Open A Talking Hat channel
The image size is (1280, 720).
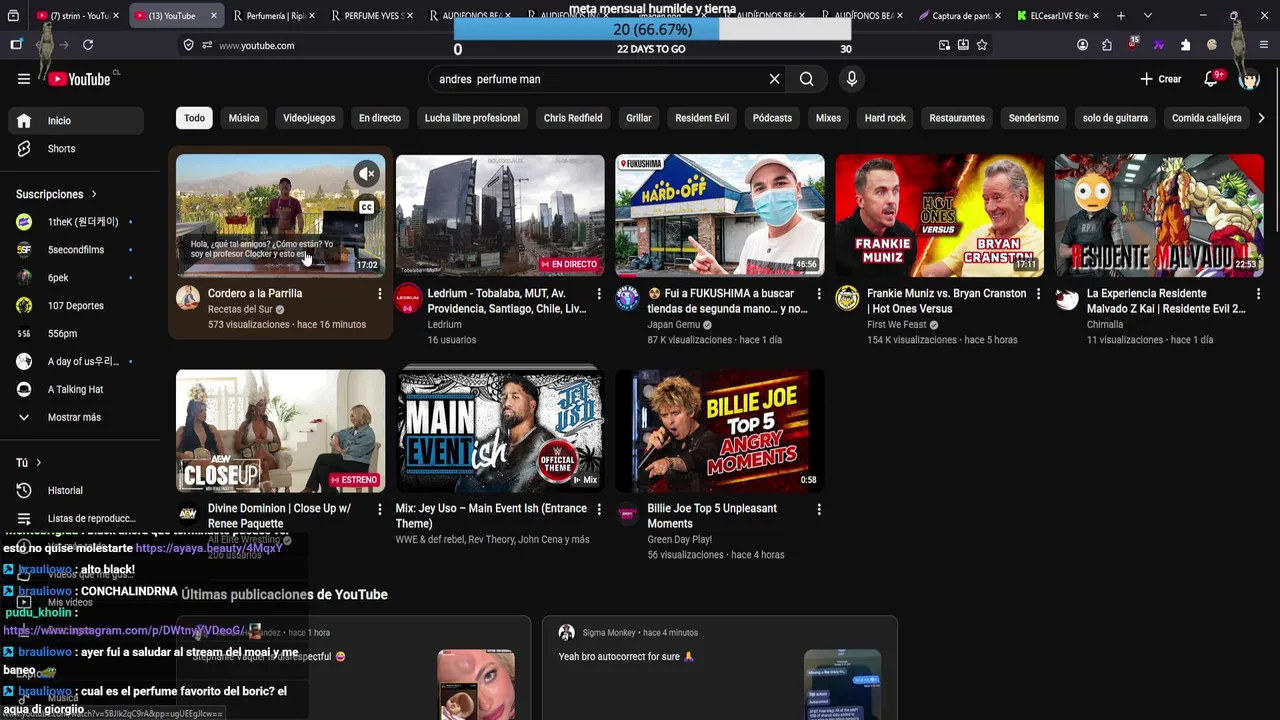point(76,389)
